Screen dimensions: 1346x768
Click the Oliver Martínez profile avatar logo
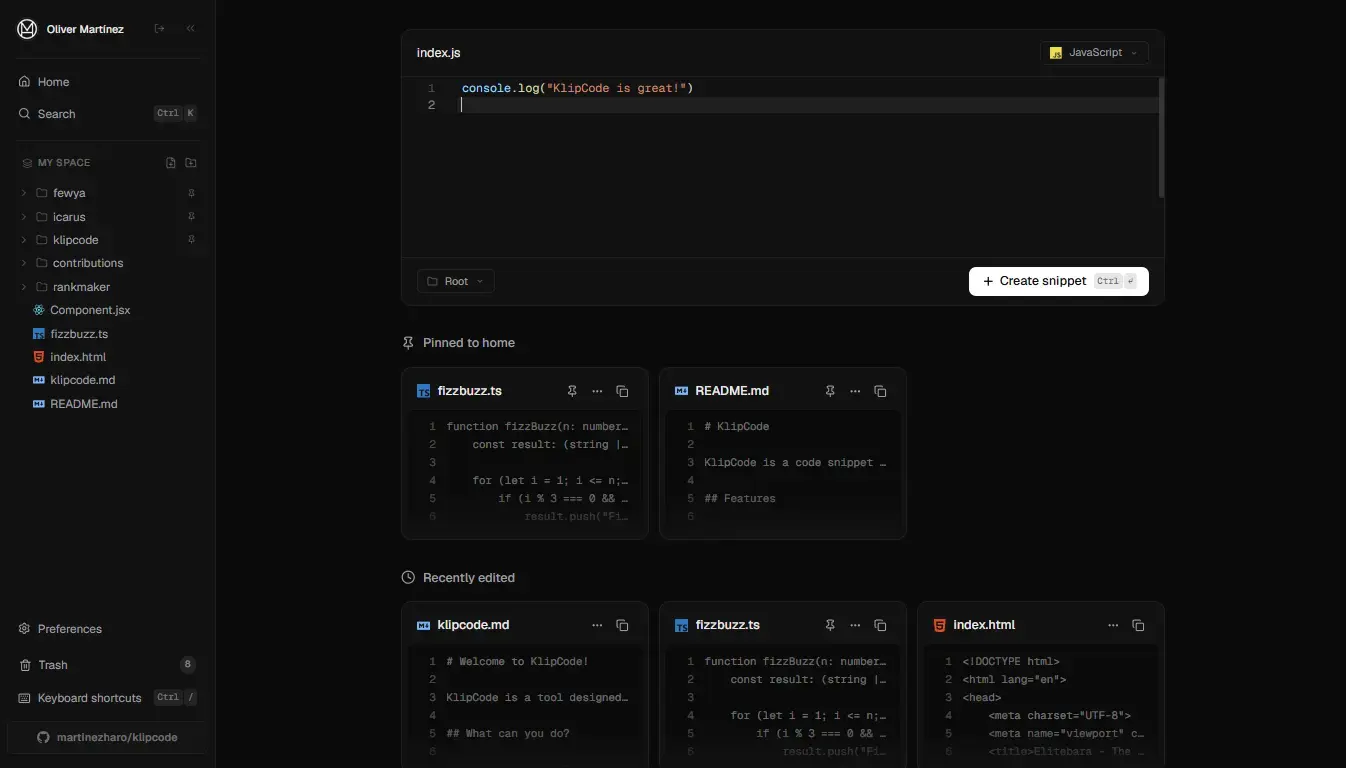click(27, 29)
